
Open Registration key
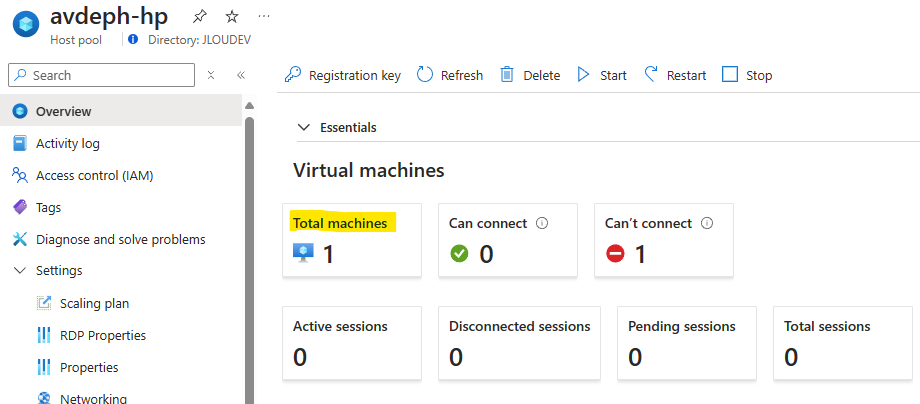tap(343, 75)
